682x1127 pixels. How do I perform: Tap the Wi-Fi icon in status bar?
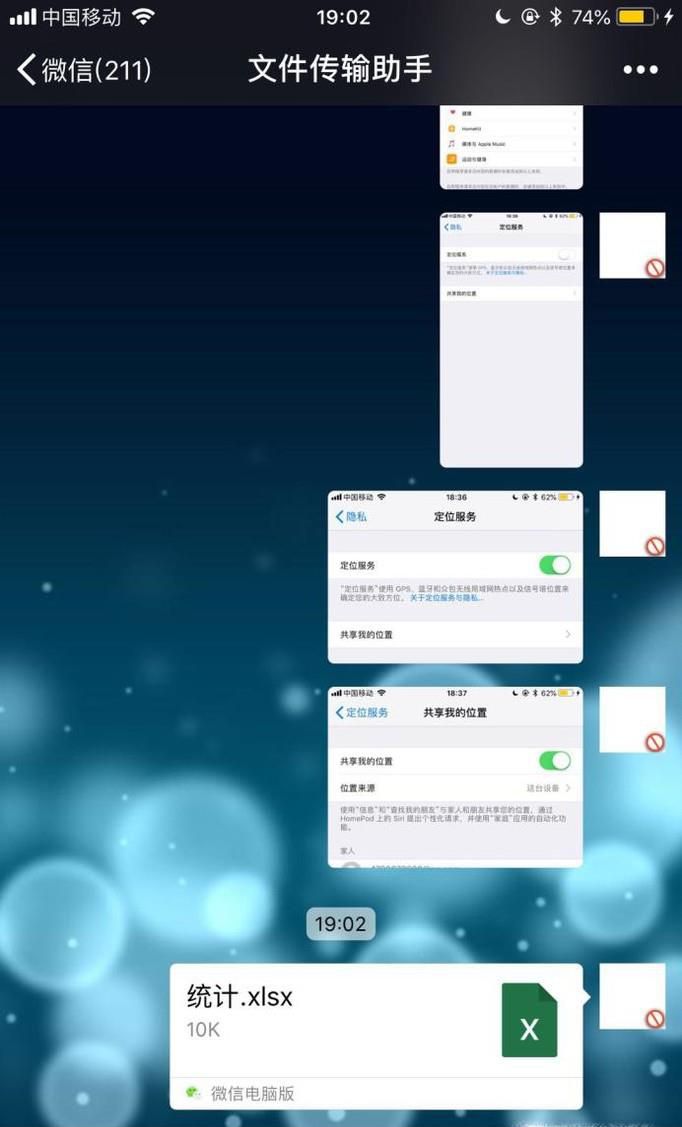[144, 17]
